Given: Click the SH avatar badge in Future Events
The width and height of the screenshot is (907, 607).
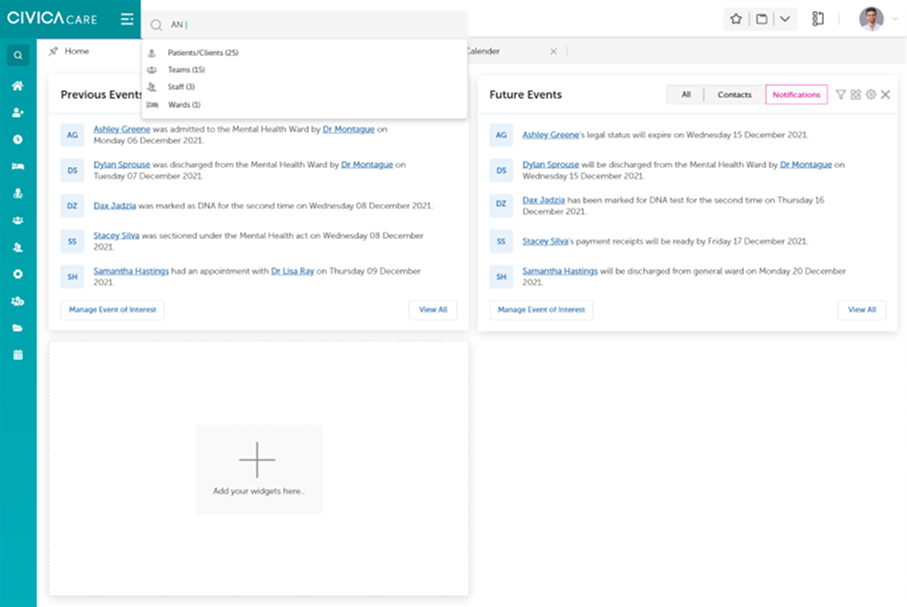Looking at the screenshot, I should 501,277.
